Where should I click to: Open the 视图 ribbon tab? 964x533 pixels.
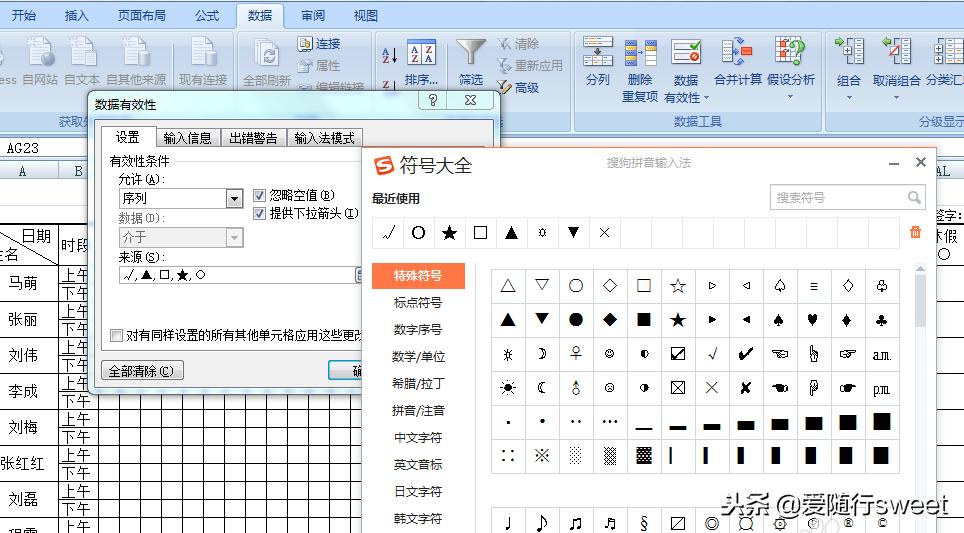(365, 16)
